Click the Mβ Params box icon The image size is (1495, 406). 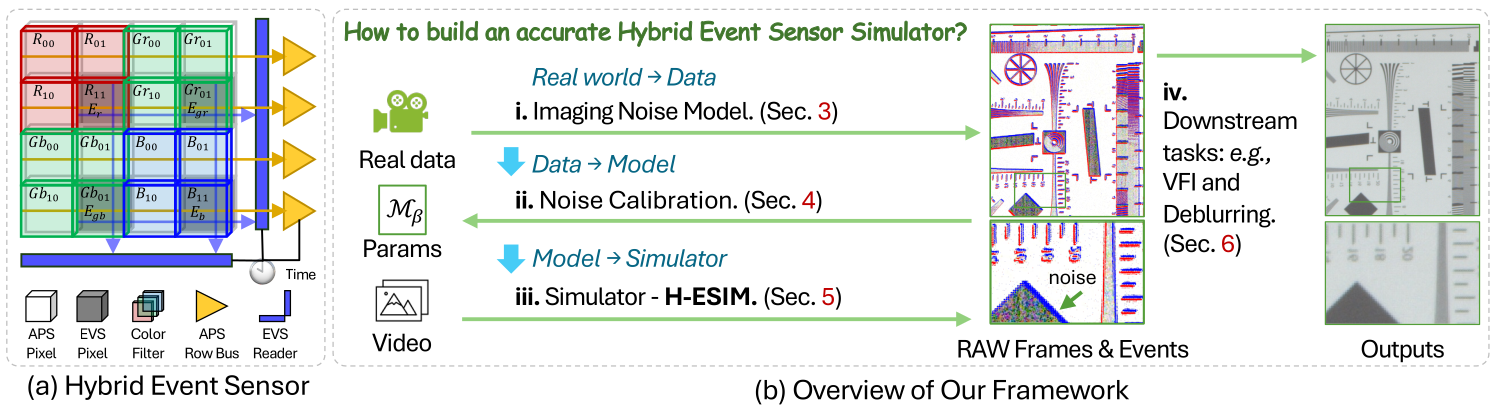pos(403,207)
